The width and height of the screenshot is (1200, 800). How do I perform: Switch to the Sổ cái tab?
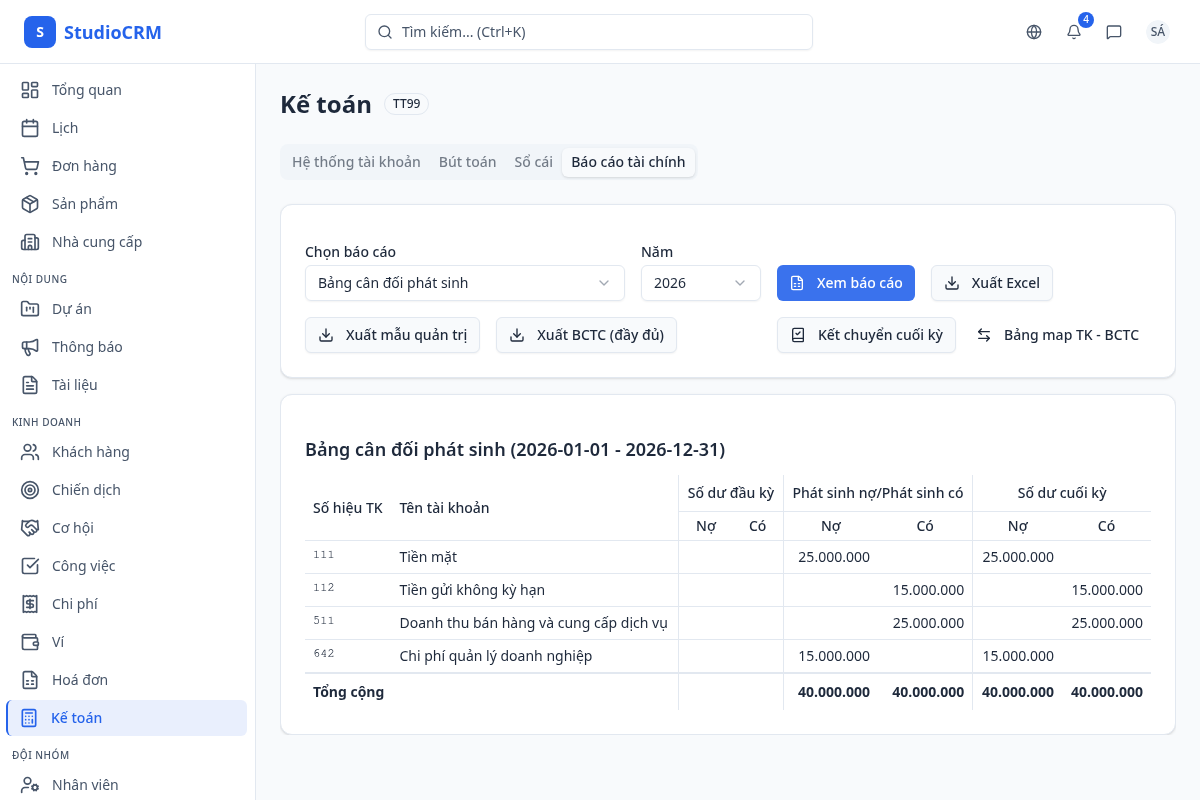click(x=533, y=162)
